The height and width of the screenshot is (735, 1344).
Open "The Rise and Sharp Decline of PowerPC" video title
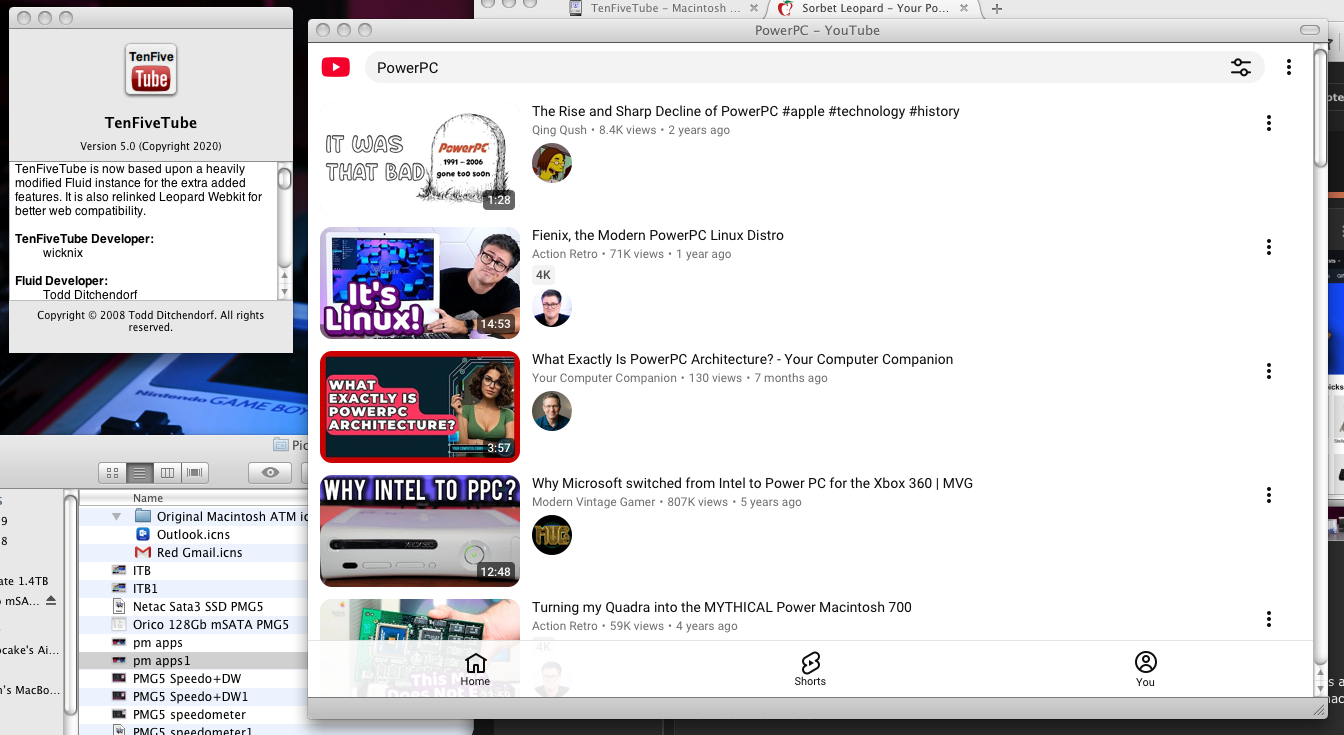[x=746, y=111]
